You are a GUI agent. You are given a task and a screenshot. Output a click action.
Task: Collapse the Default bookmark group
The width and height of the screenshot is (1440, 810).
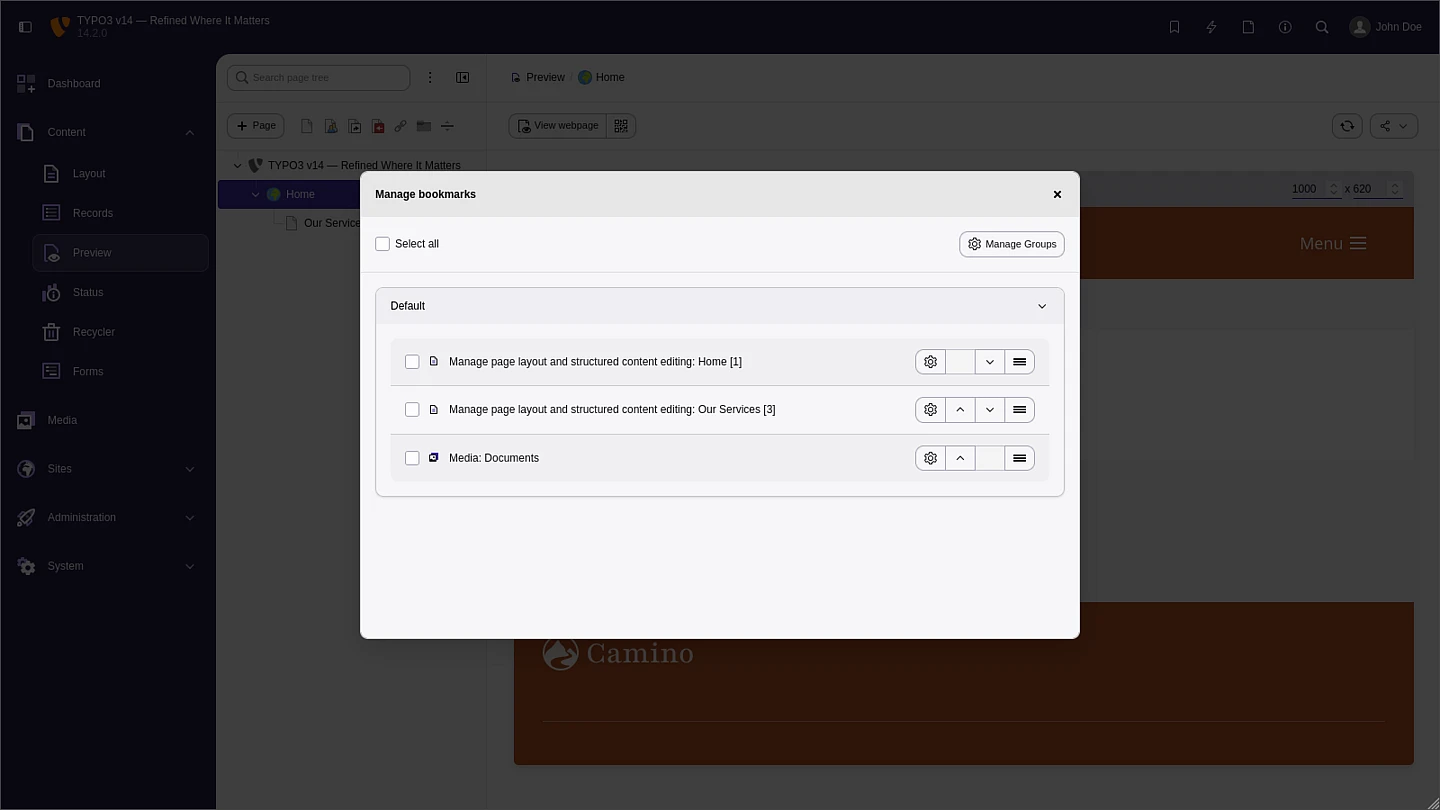(1041, 306)
